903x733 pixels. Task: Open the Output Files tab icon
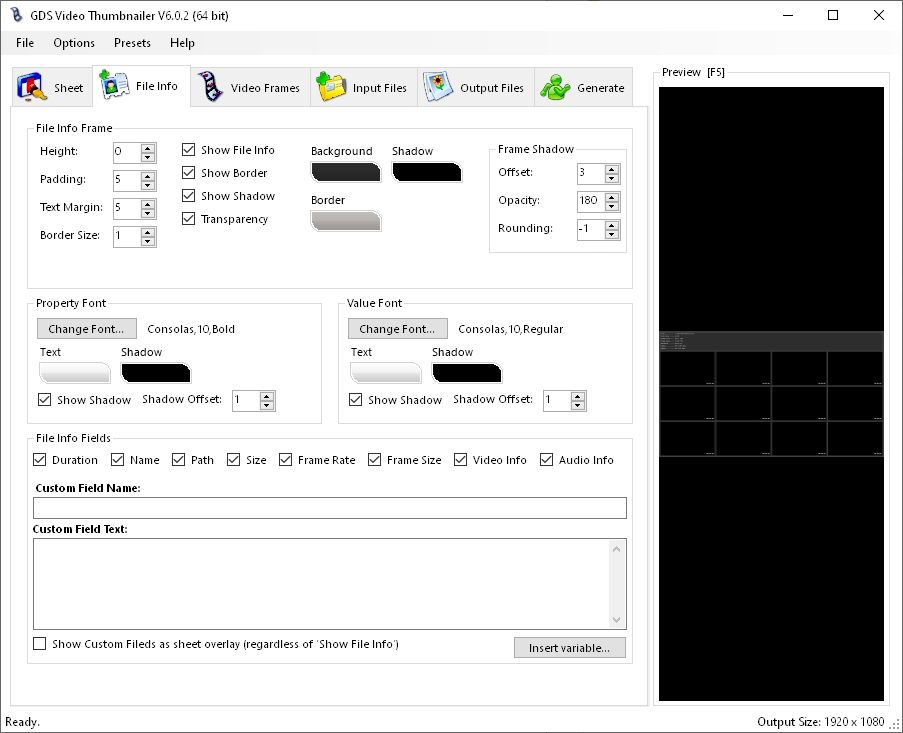[438, 87]
